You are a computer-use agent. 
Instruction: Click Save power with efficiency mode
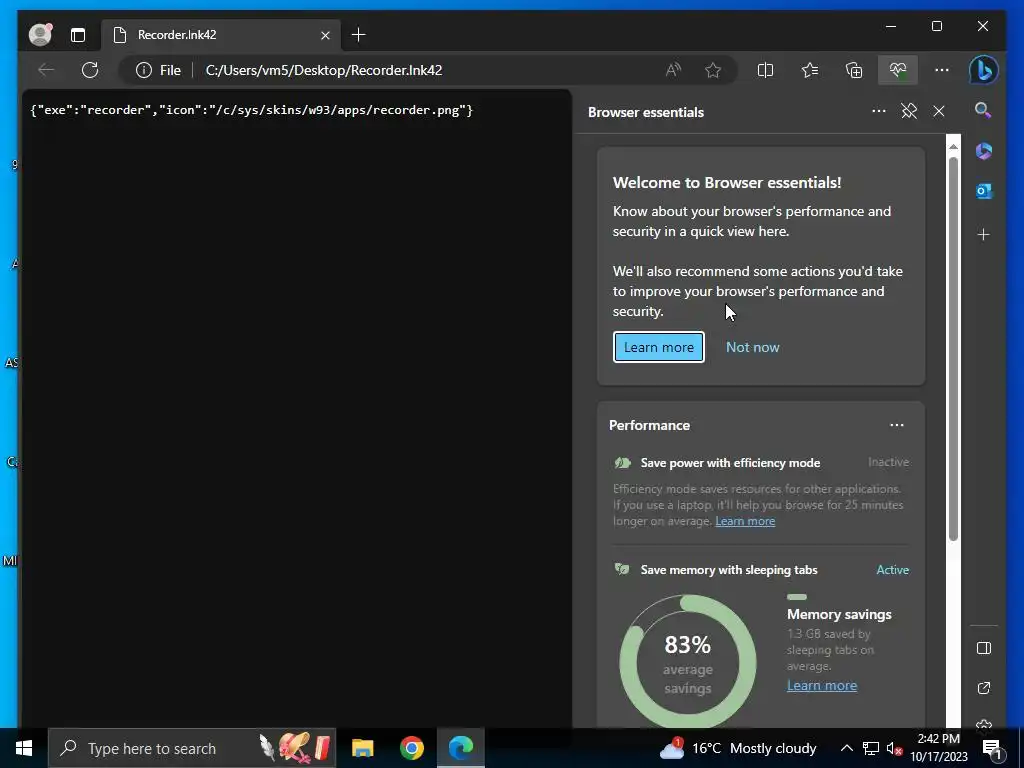point(730,463)
